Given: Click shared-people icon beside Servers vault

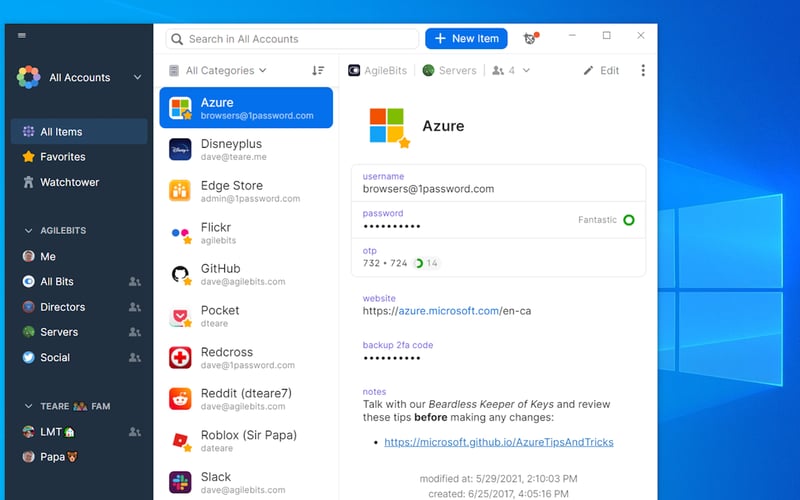Looking at the screenshot, I should click(x=135, y=332).
